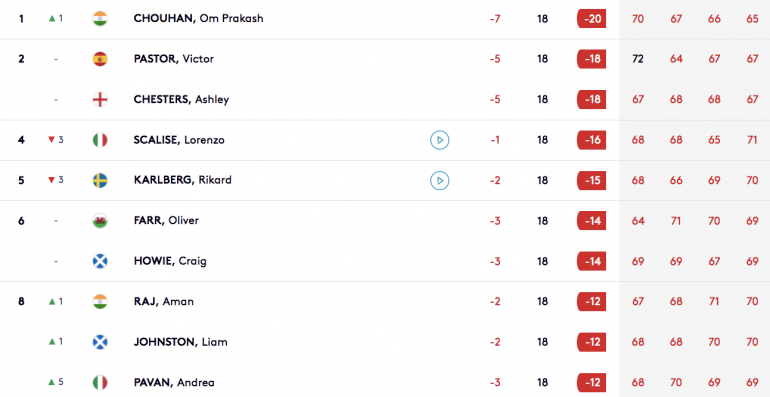Click the Italy flag beside Pavan
This screenshot has width=770, height=397.
point(100,382)
